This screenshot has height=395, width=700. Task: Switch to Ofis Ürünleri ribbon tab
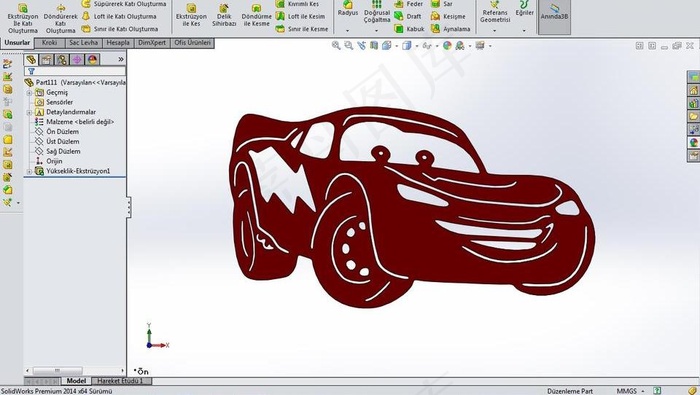click(192, 43)
